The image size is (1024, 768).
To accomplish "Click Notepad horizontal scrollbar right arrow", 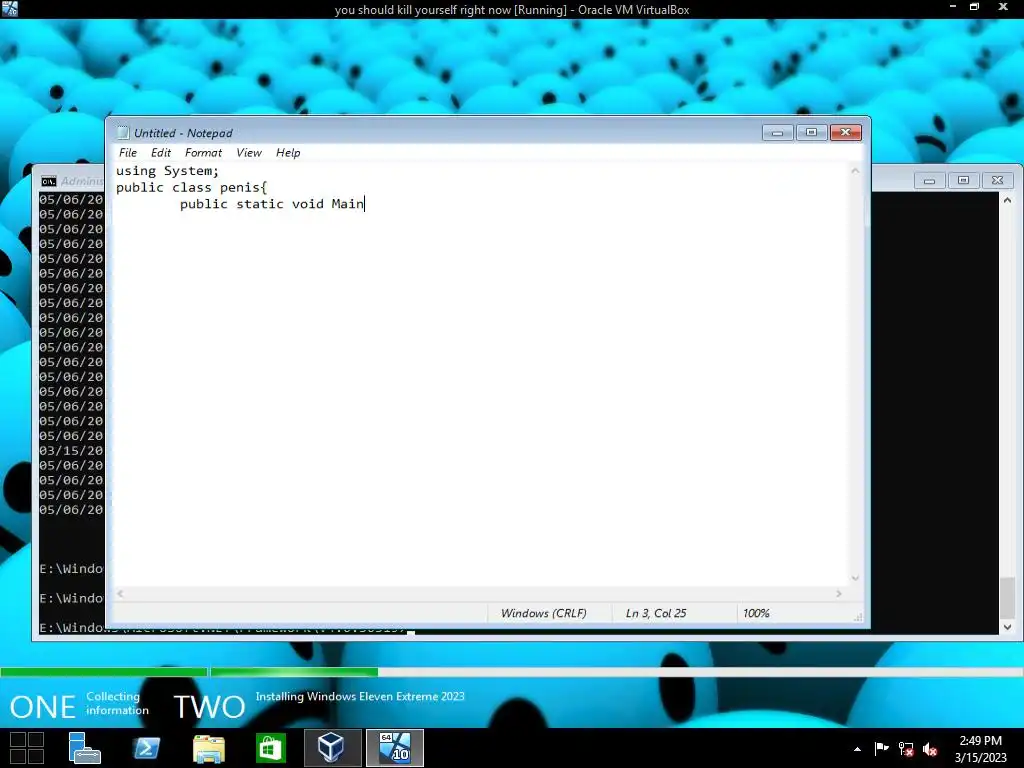I will tap(839, 594).
